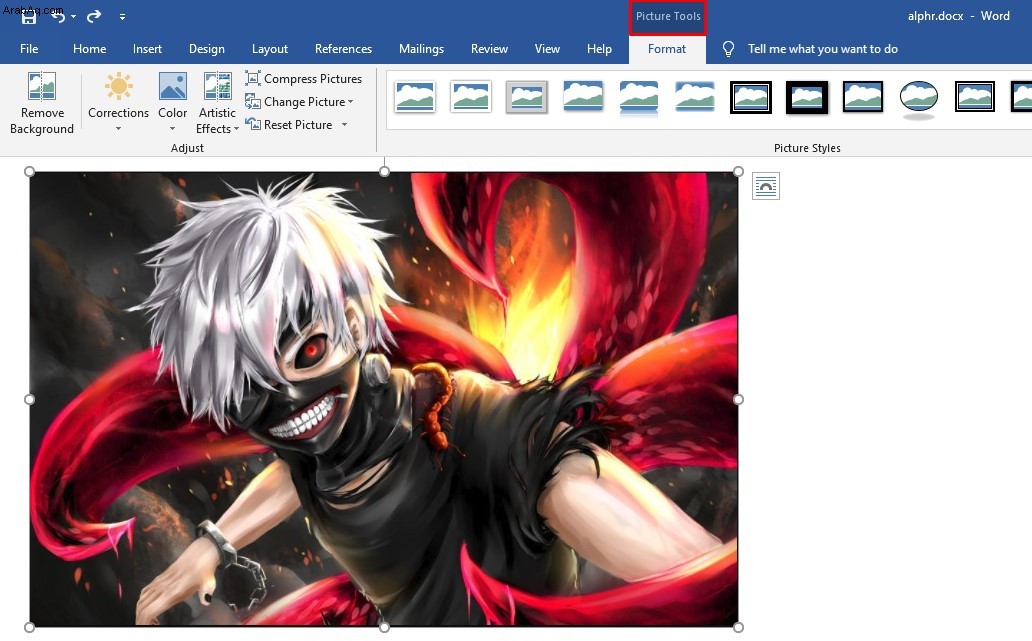This screenshot has height=641, width=1032.
Task: Apply the Compound Frame Black style
Action: [x=975, y=97]
